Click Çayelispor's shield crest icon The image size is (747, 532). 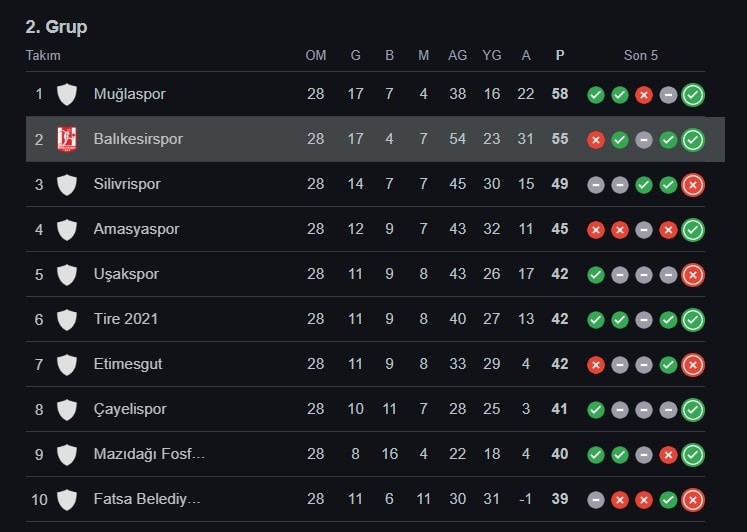point(67,410)
